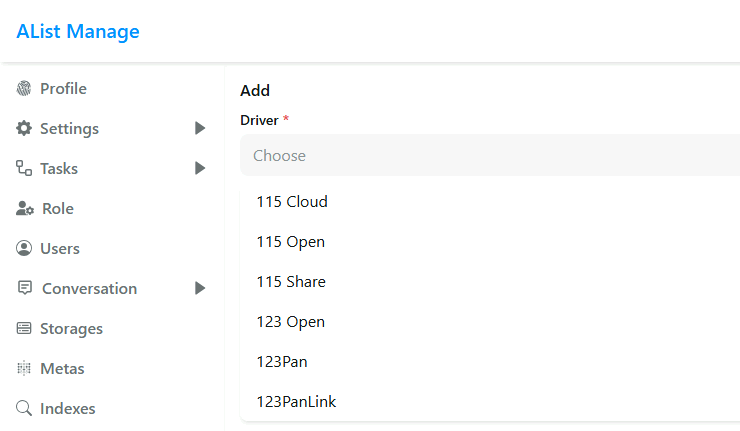This screenshot has height=431, width=740.
Task: Select 123PanLink driver option
Action: pos(296,402)
